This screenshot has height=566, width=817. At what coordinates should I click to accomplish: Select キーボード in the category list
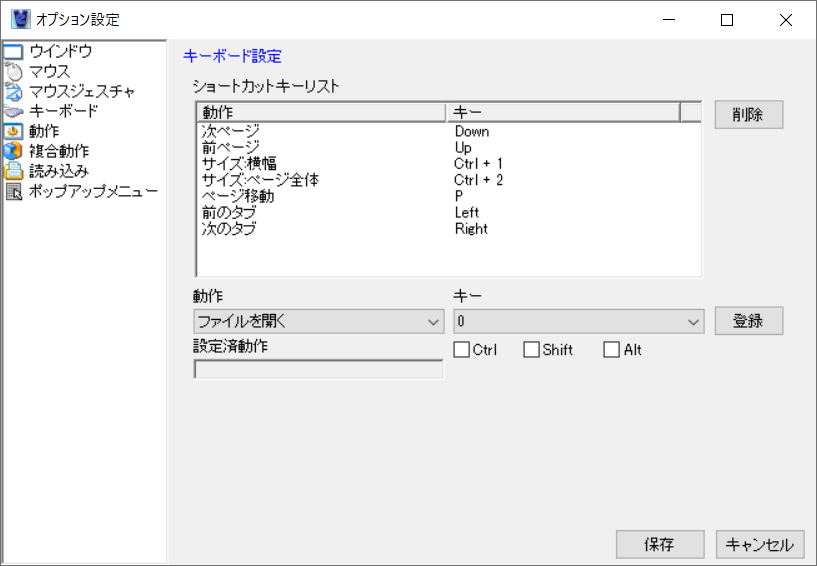click(63, 111)
